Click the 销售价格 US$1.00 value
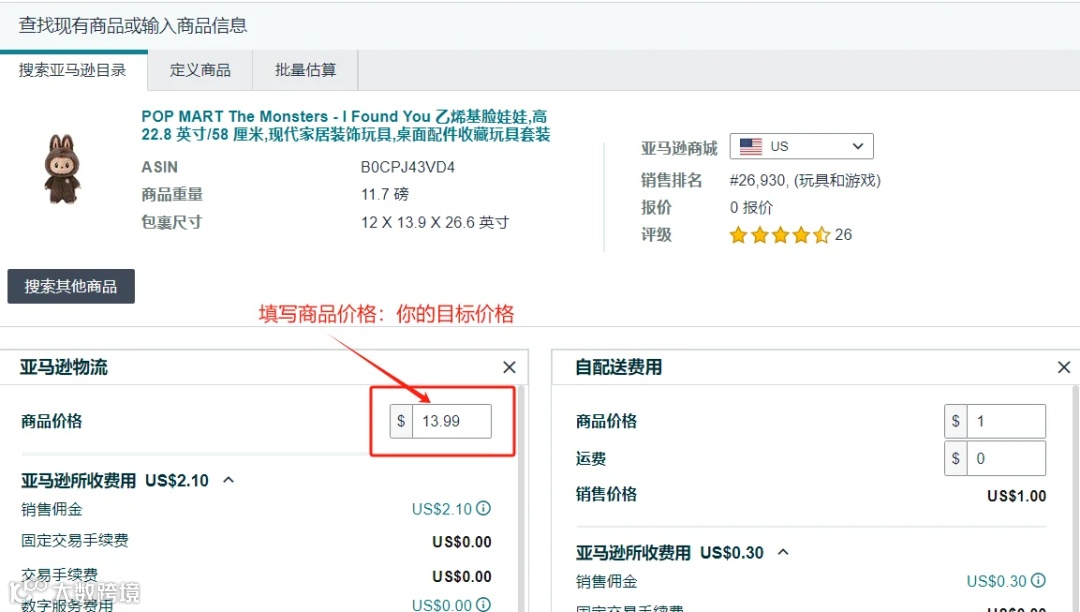This screenshot has width=1080, height=612. [1017, 496]
